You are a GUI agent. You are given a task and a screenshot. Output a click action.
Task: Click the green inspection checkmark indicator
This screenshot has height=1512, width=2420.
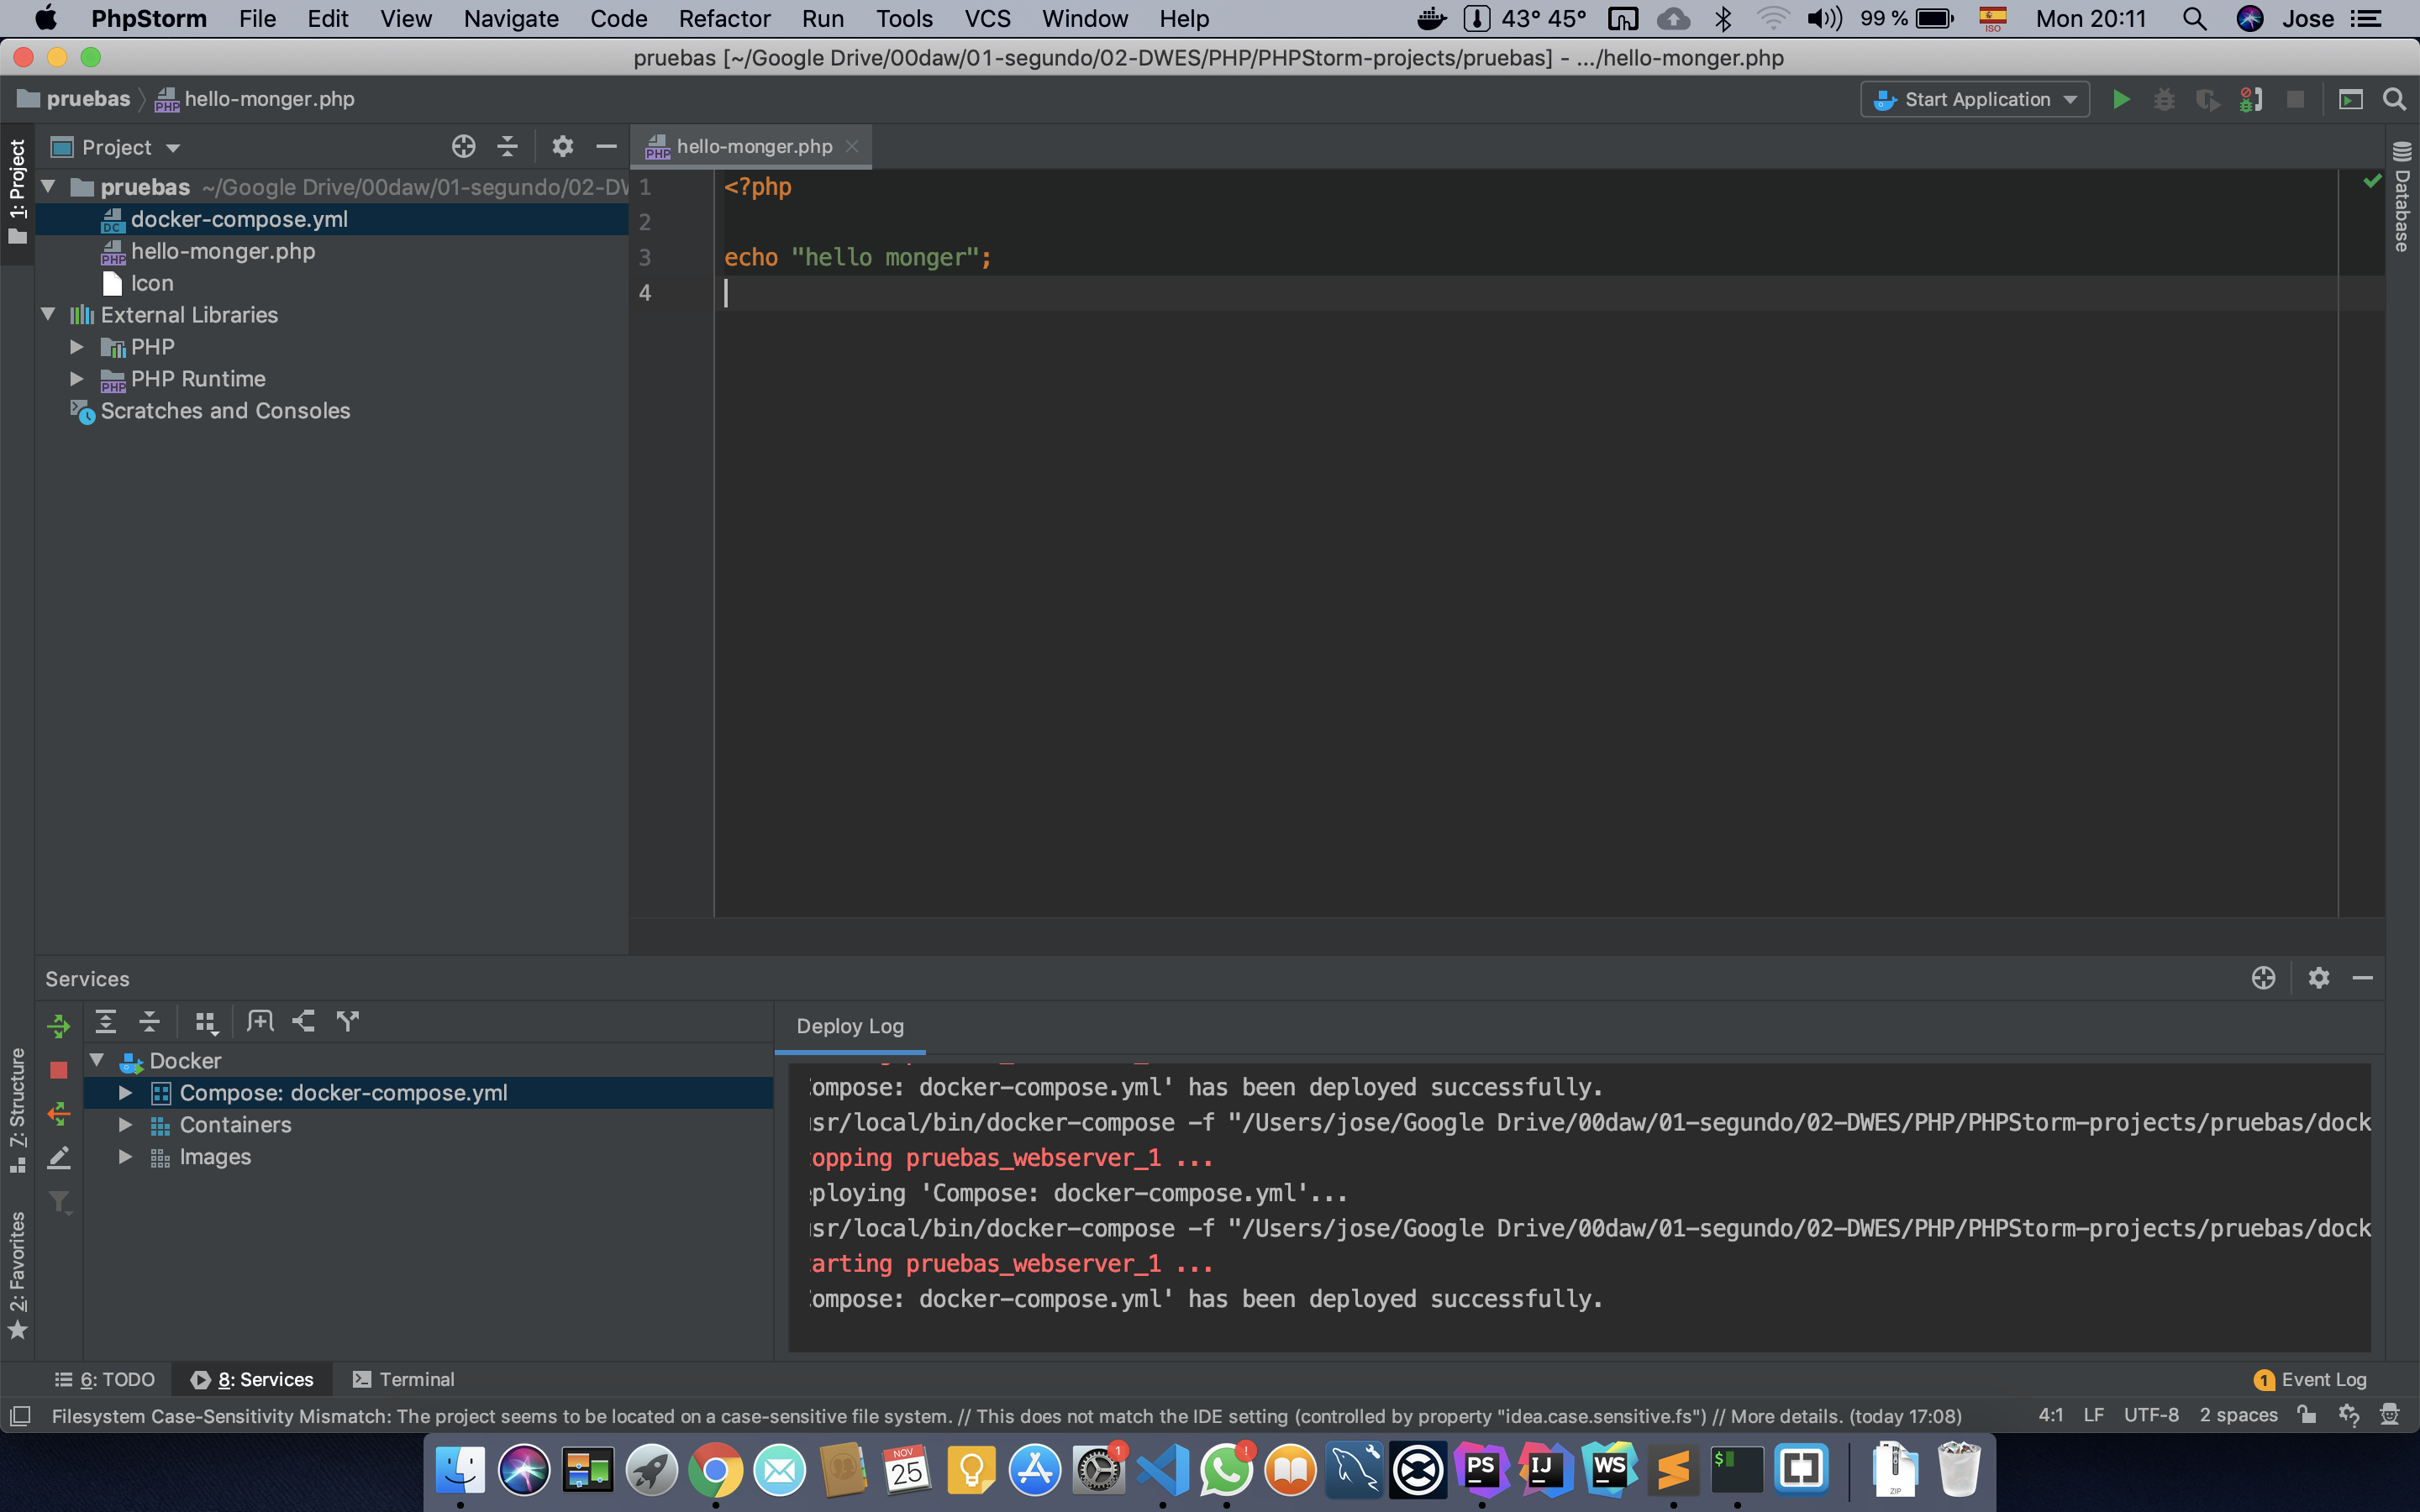coord(2371,181)
